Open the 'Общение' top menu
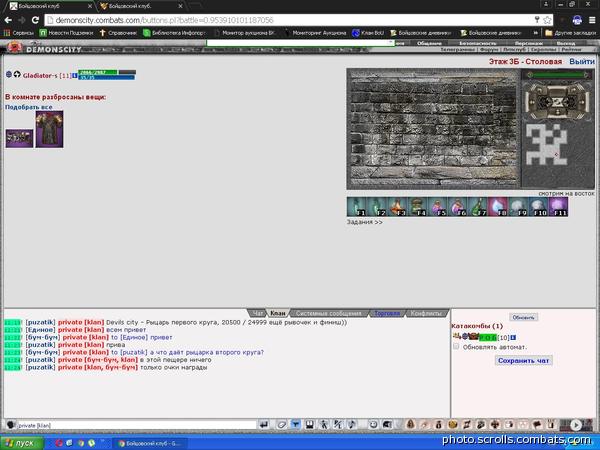This screenshot has width=600, height=450. 429,43
